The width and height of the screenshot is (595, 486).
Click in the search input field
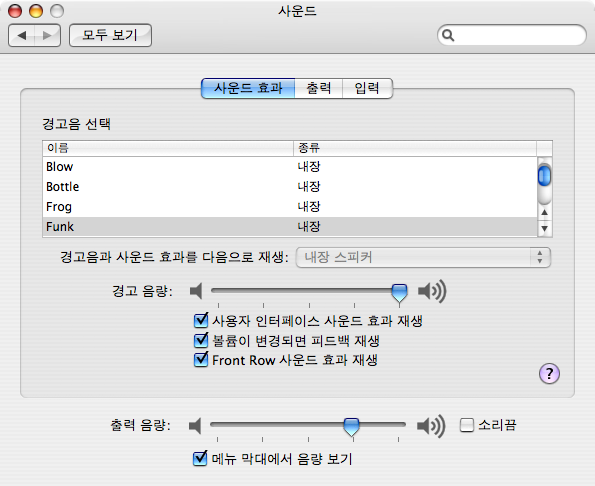click(512, 35)
